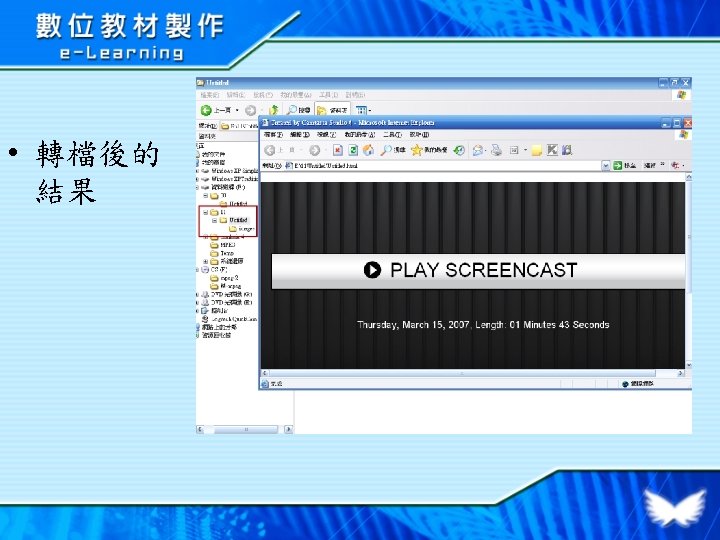Toggle the Folders pane button in Explorer

[332, 110]
